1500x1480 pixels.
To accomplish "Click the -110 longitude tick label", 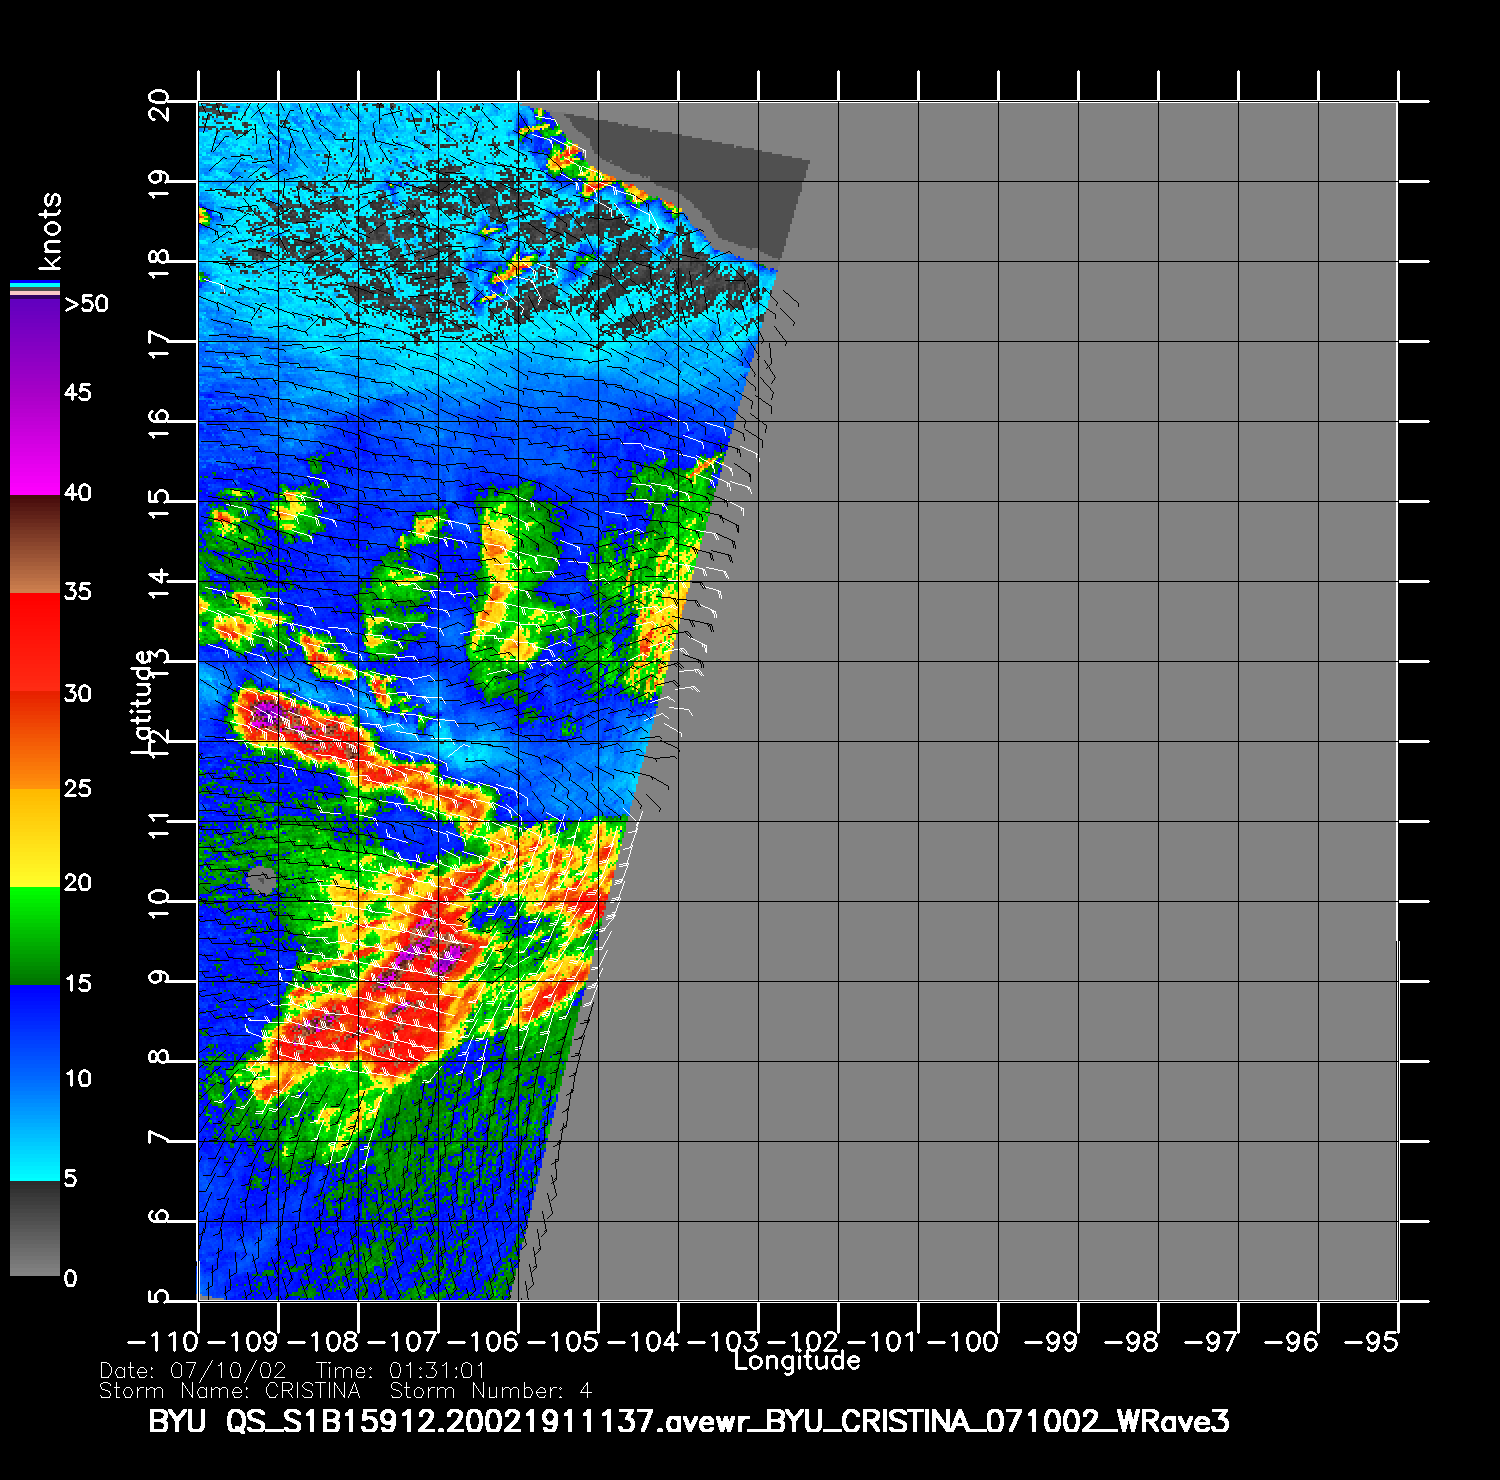I will coord(164,1342).
